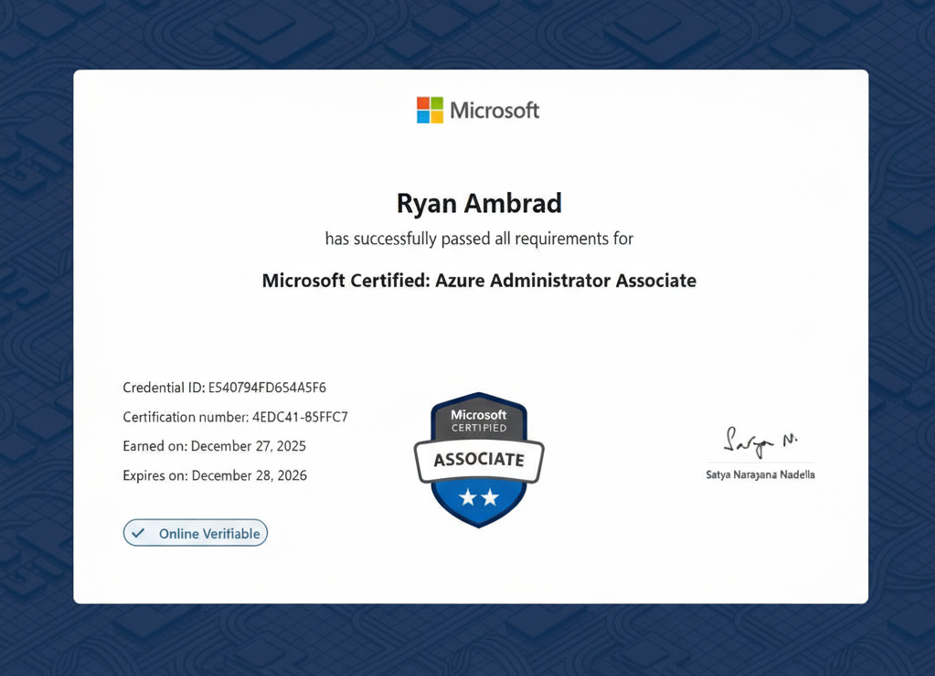Image resolution: width=935 pixels, height=676 pixels.
Task: Click the Microsoft Certified text atop the shield
Action: click(x=479, y=420)
